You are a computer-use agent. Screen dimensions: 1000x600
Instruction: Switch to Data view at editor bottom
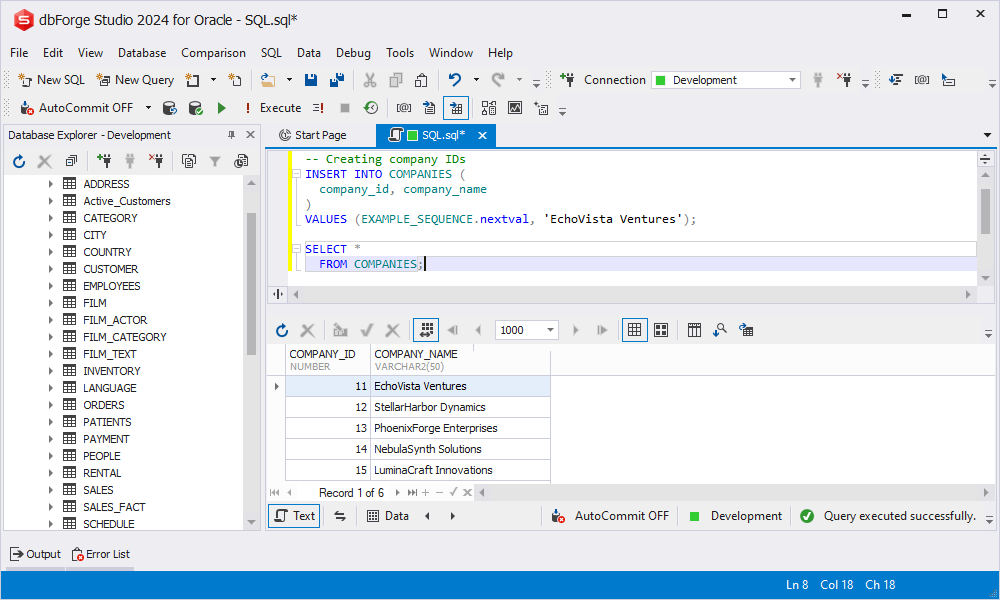[388, 516]
